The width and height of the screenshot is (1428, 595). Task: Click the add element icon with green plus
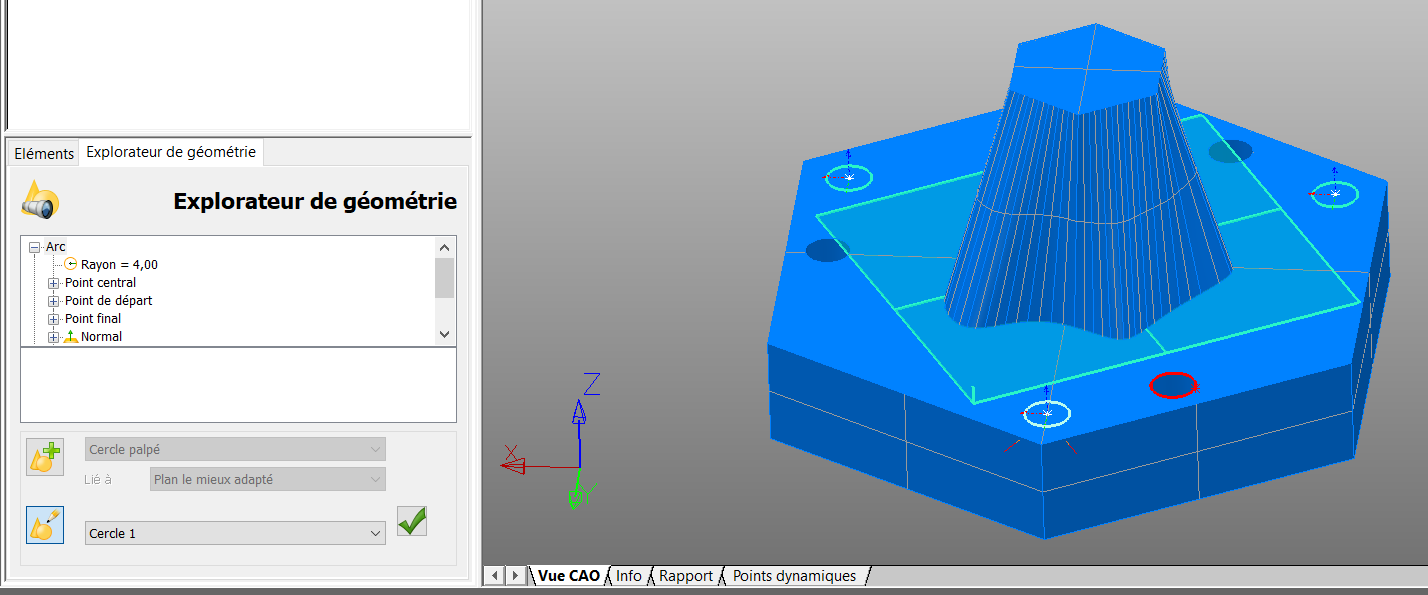click(x=45, y=456)
